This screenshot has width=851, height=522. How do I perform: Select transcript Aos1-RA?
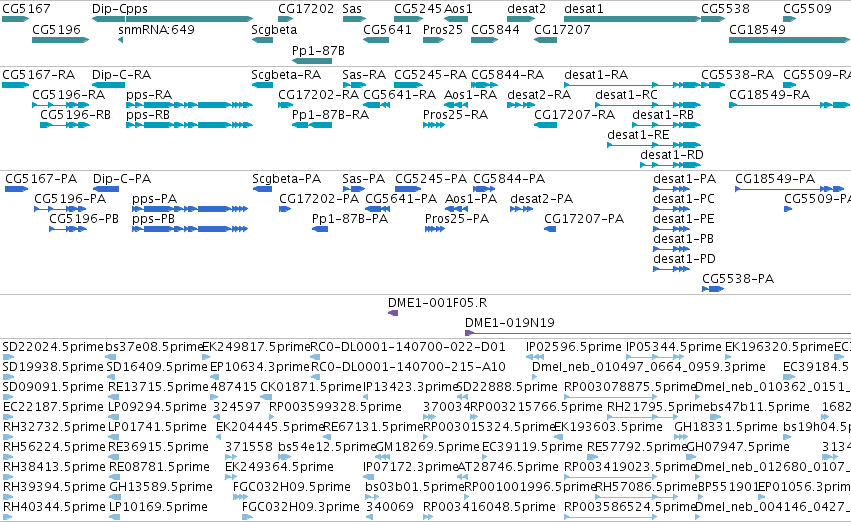pos(471,95)
